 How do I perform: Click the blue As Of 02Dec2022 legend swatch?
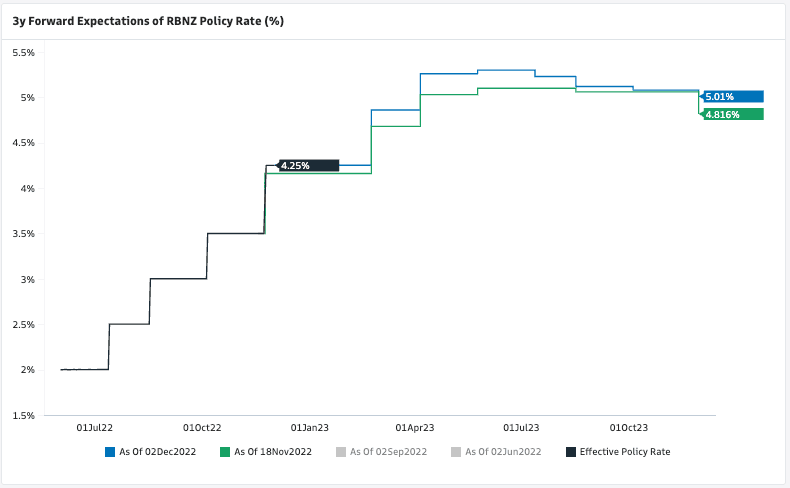pos(110,452)
